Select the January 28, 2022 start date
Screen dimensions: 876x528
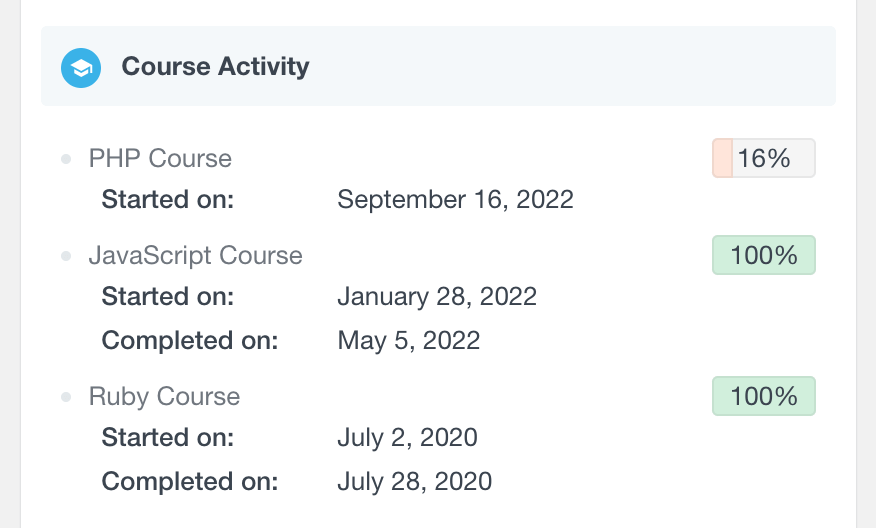click(x=437, y=297)
